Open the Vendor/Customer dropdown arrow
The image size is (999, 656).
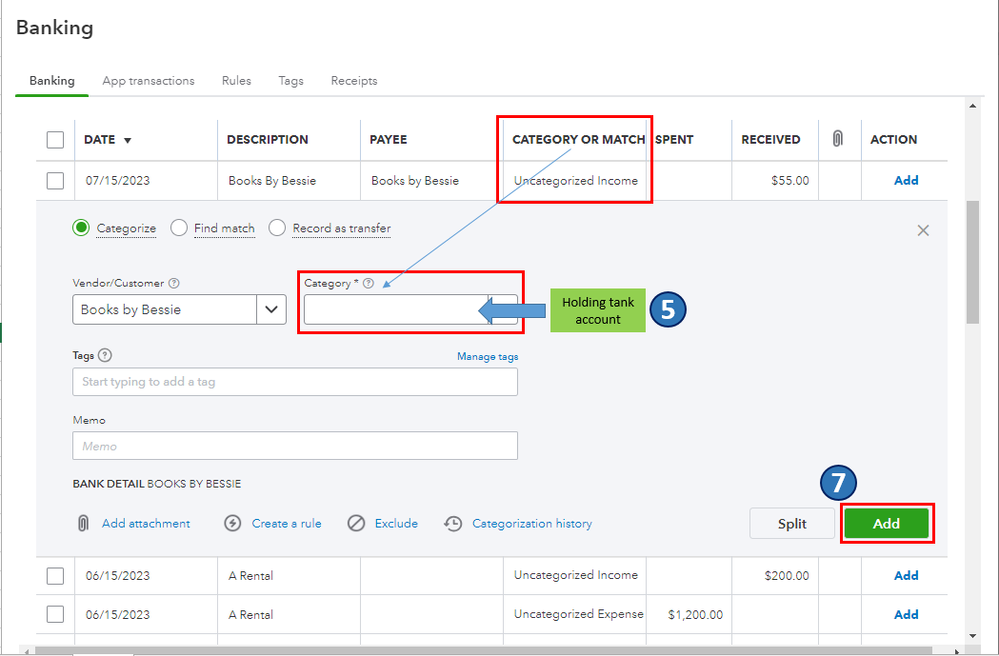click(x=271, y=310)
